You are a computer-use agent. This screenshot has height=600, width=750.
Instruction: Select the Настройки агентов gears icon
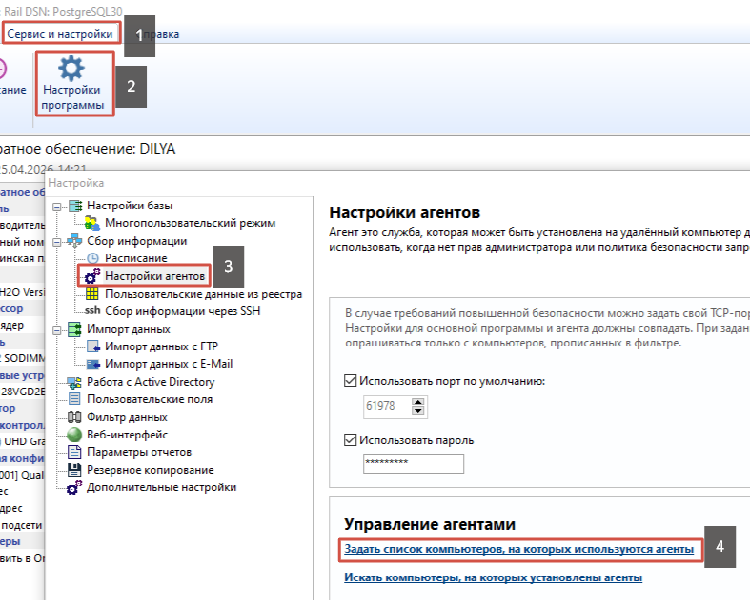(92, 276)
